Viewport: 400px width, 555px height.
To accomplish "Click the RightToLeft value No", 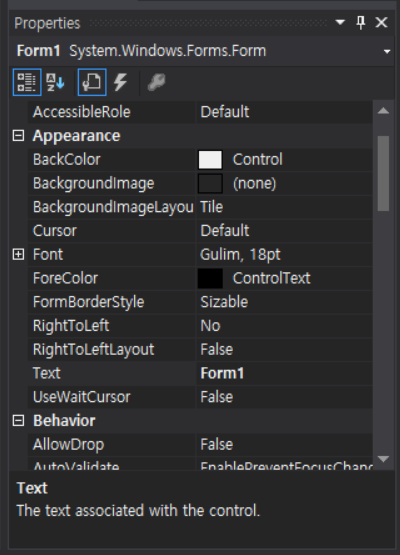I will [210, 326].
